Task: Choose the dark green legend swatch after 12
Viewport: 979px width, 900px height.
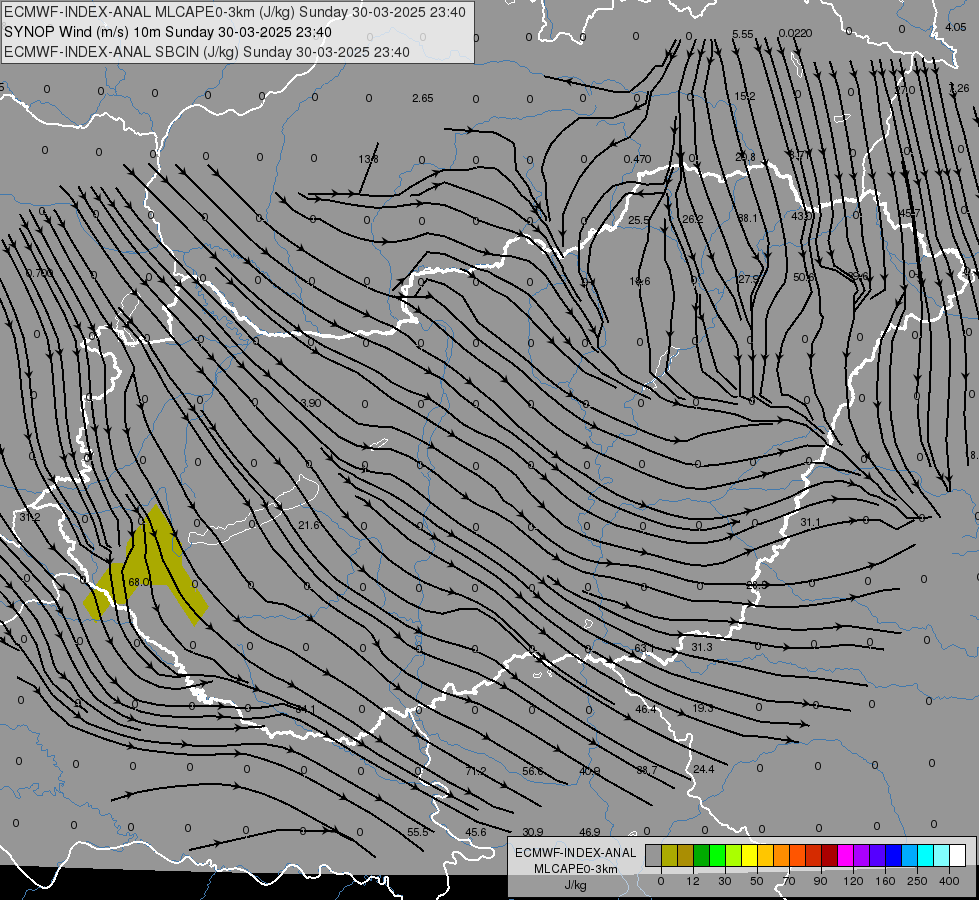Action: pyautogui.click(x=701, y=855)
